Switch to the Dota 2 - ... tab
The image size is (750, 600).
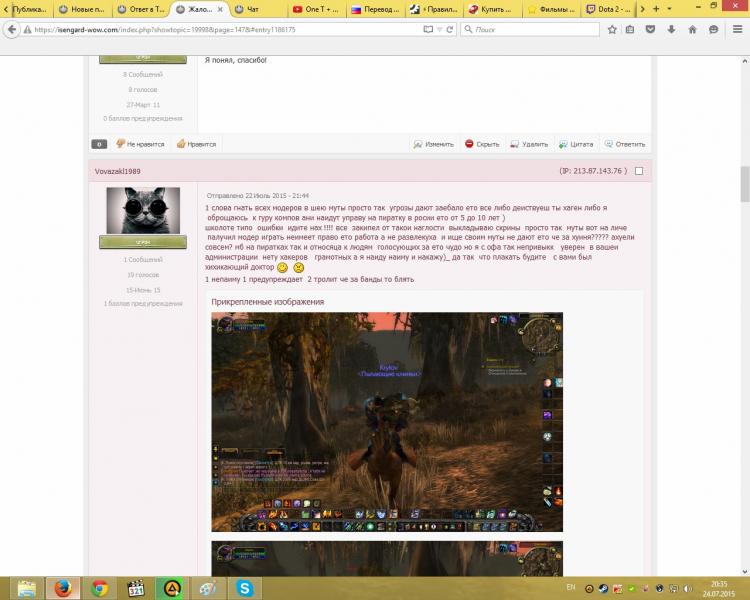tap(610, 9)
